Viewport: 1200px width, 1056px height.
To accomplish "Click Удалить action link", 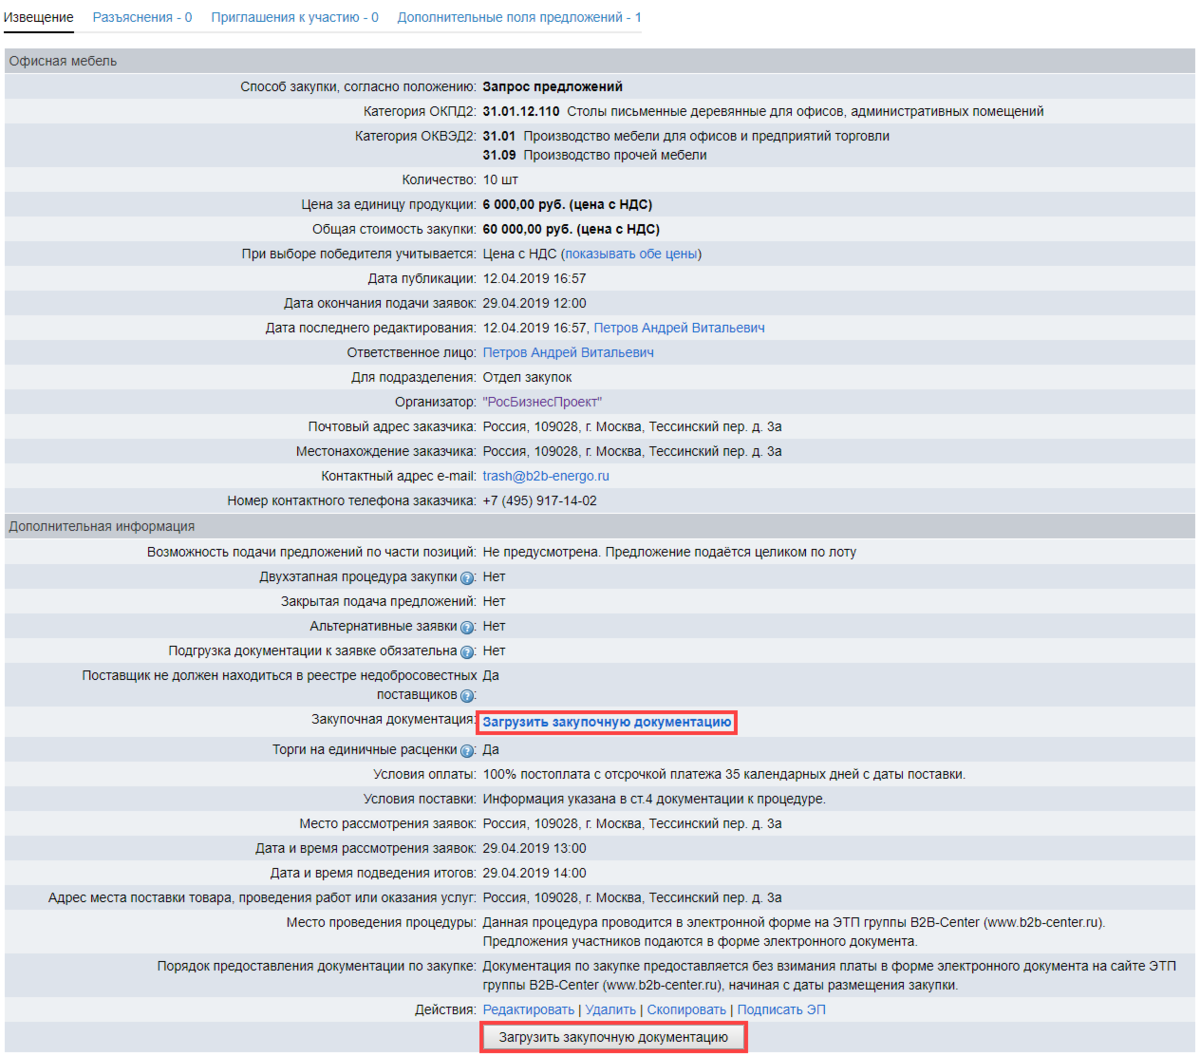I will coord(610,1010).
